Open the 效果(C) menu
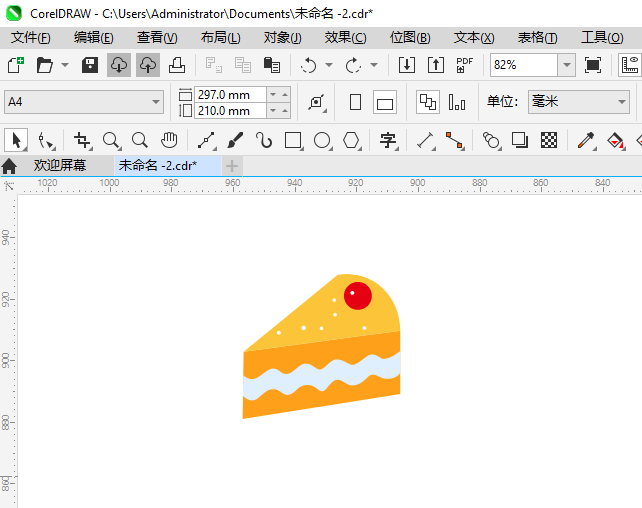The width and height of the screenshot is (642, 508). [346, 38]
